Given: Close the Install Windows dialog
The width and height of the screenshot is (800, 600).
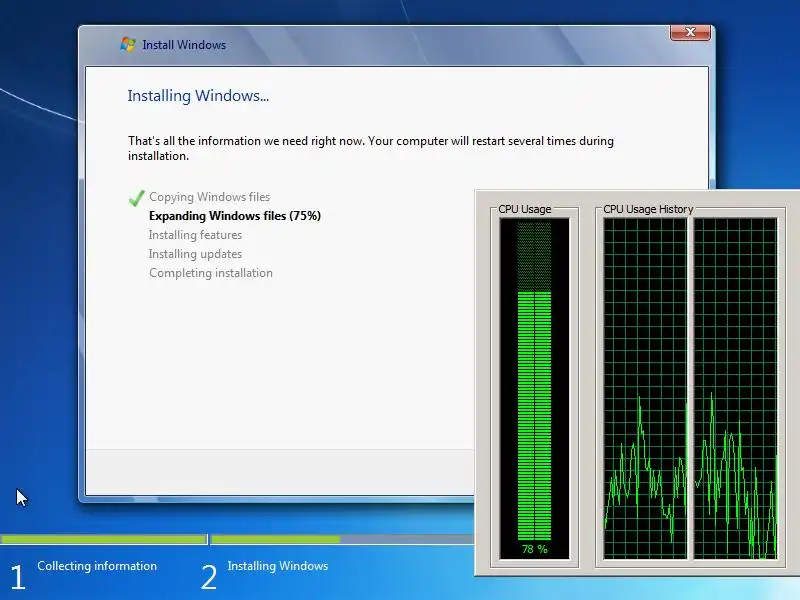Looking at the screenshot, I should 690,32.
